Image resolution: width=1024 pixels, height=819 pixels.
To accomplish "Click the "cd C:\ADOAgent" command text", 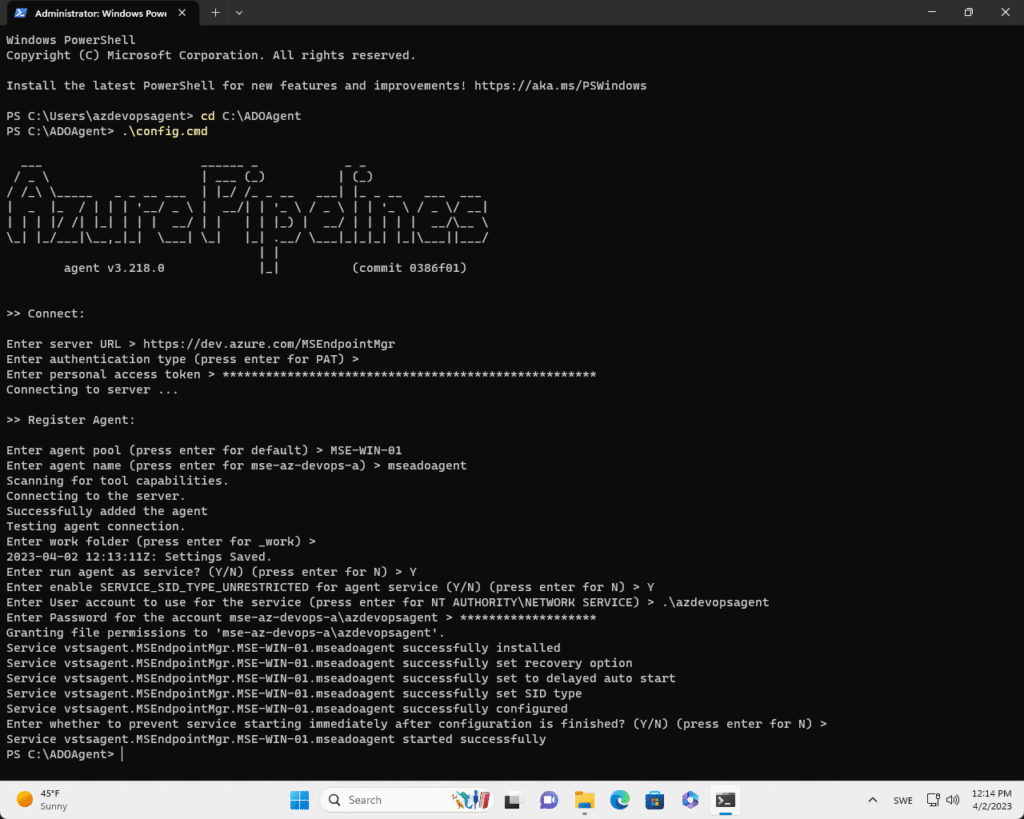I will coord(251,116).
